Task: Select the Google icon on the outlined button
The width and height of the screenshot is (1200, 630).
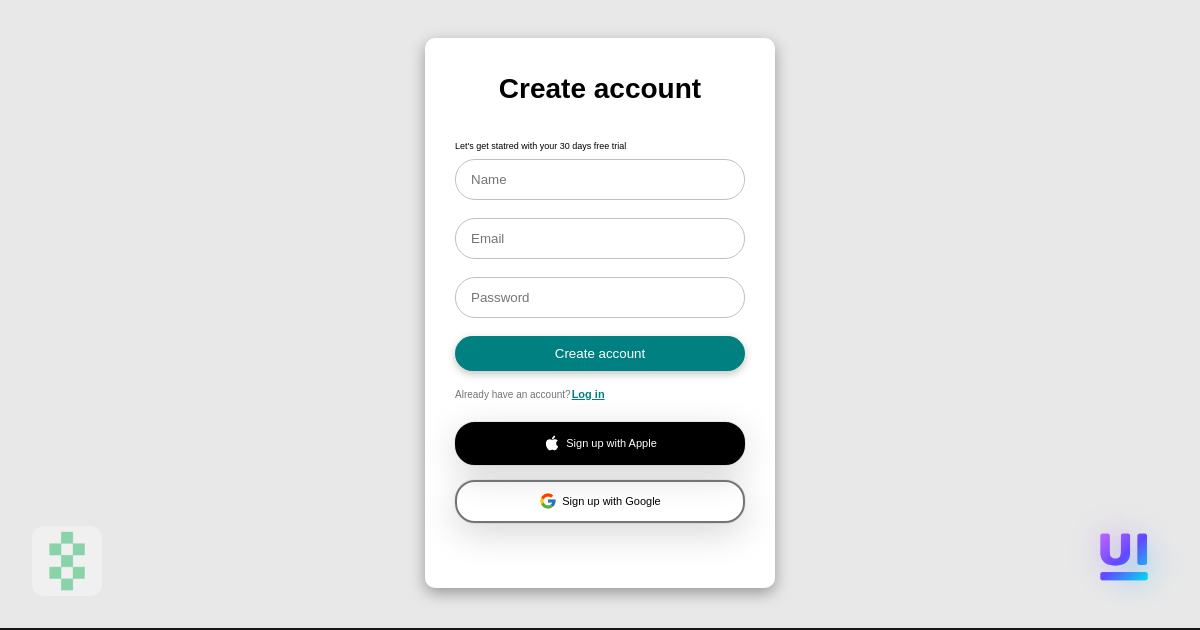Action: [x=548, y=501]
